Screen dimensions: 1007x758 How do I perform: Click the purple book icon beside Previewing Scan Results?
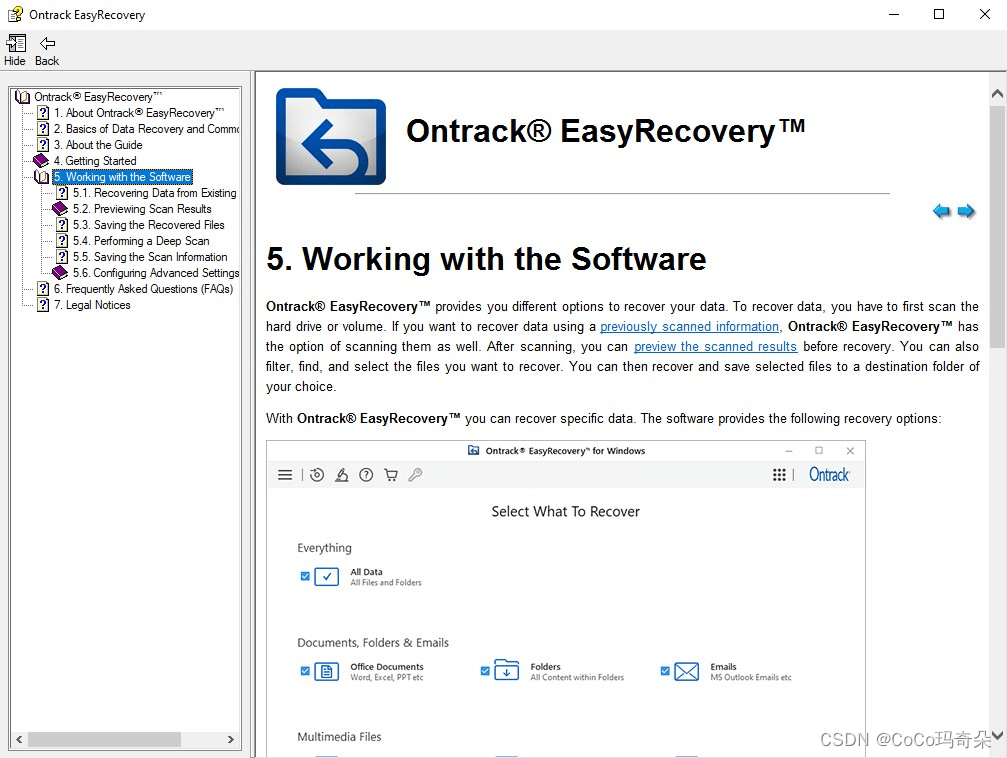click(60, 209)
